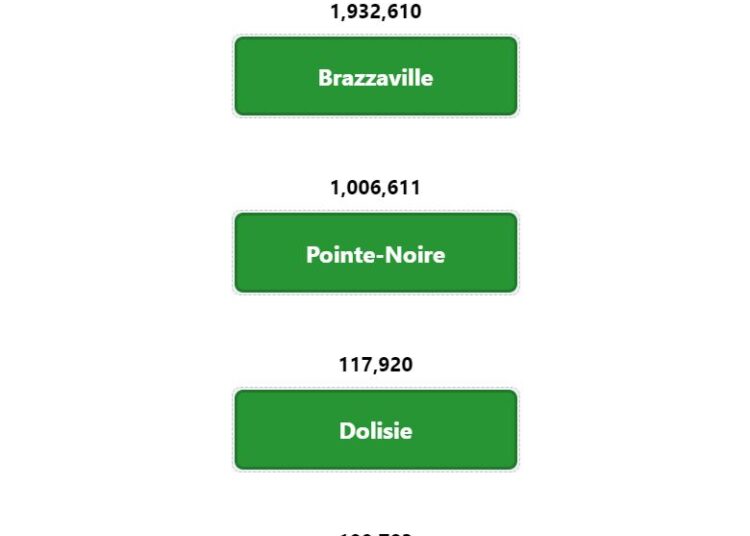Screen dimensions: 750x536
Task: Click the number above the Pointe-Noire button
Action: [x=375, y=188]
